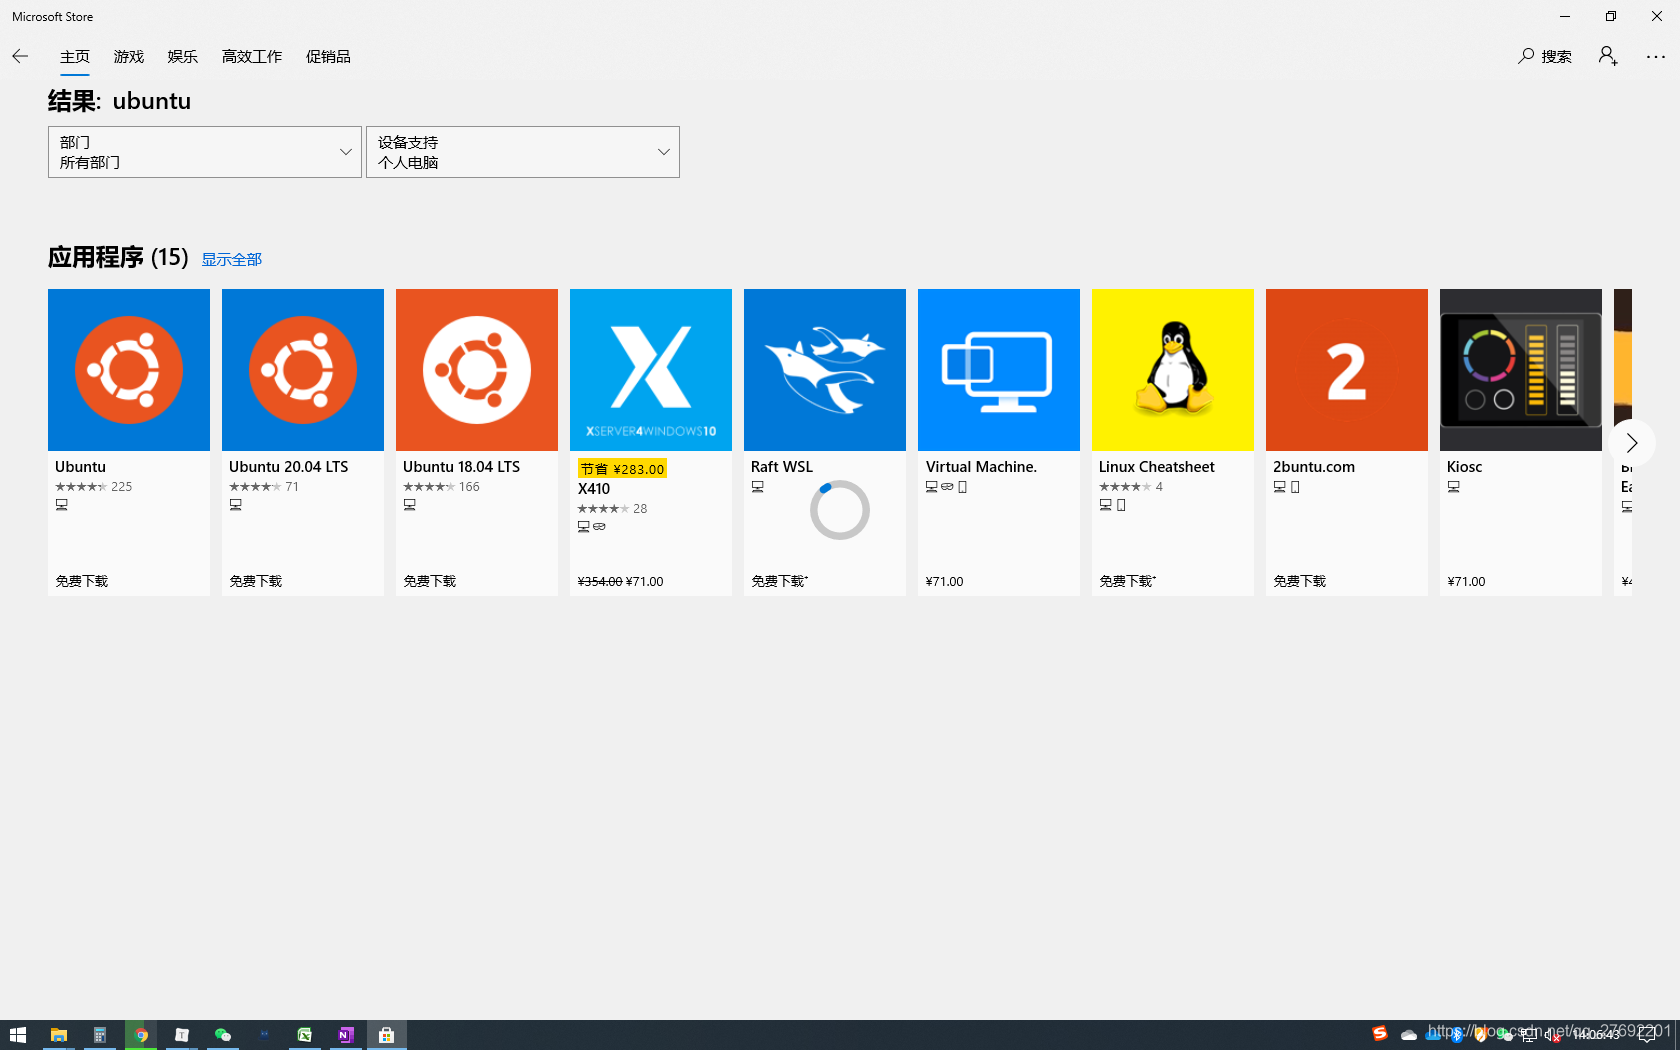
Task: Open Google Chrome from the taskbar
Action: click(x=141, y=1035)
